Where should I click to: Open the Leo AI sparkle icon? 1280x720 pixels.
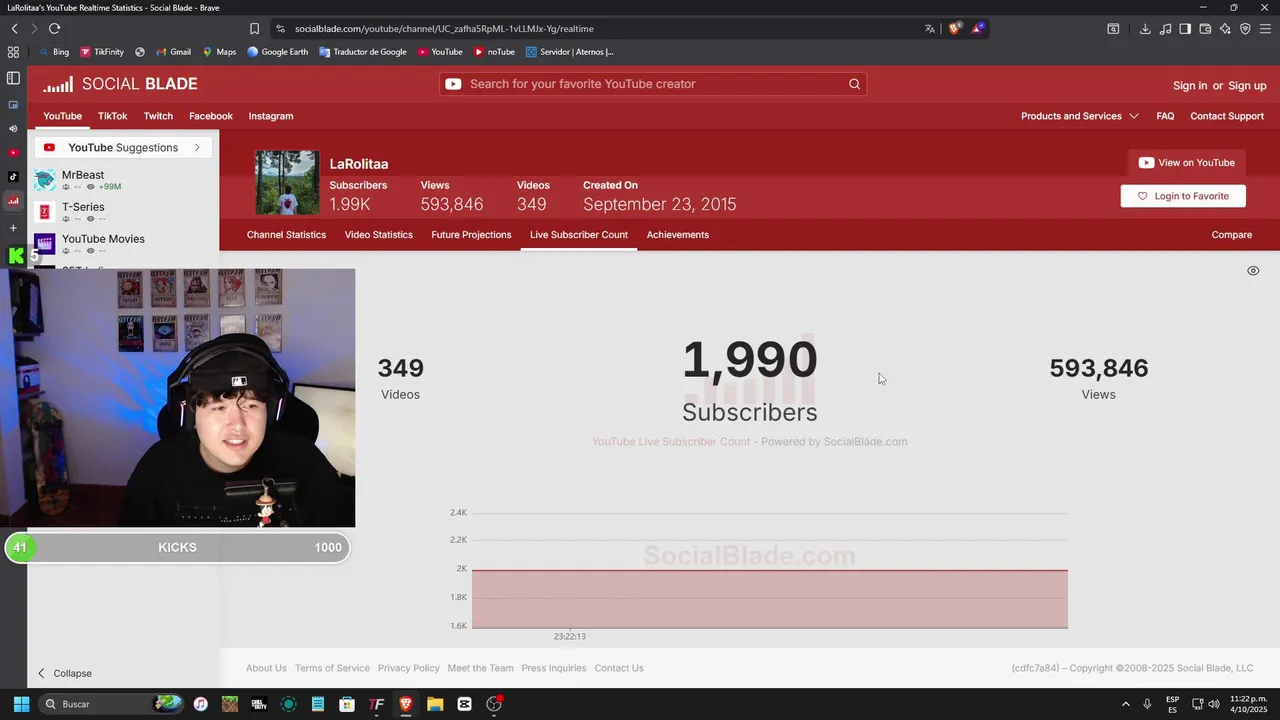coord(1225,29)
